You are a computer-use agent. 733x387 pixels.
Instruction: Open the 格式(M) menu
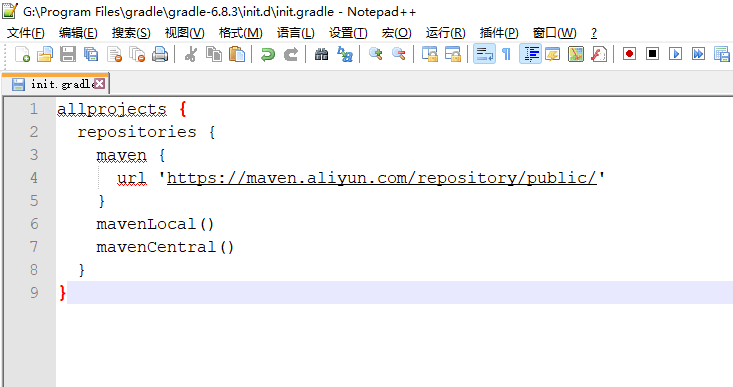(241, 33)
